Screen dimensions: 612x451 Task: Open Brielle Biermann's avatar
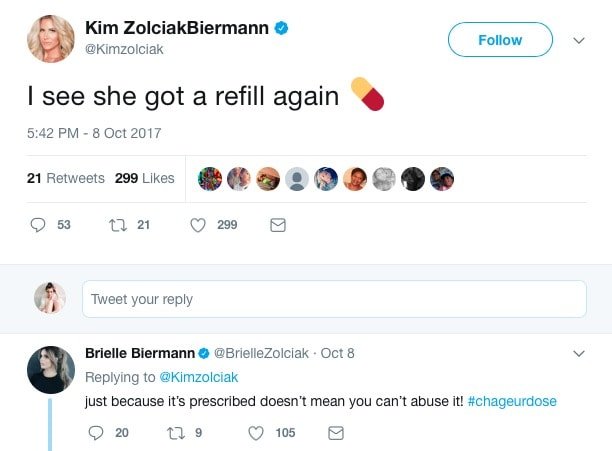point(51,369)
